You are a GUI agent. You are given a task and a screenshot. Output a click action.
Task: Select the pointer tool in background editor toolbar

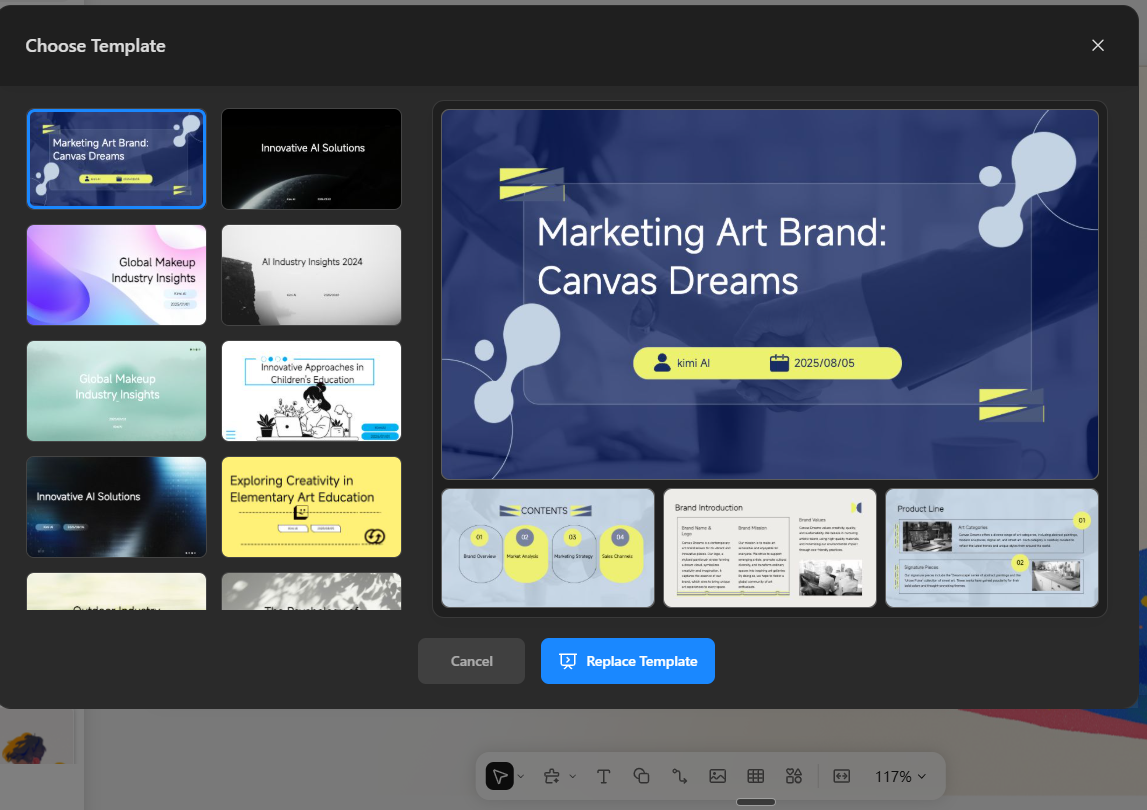pyautogui.click(x=500, y=776)
